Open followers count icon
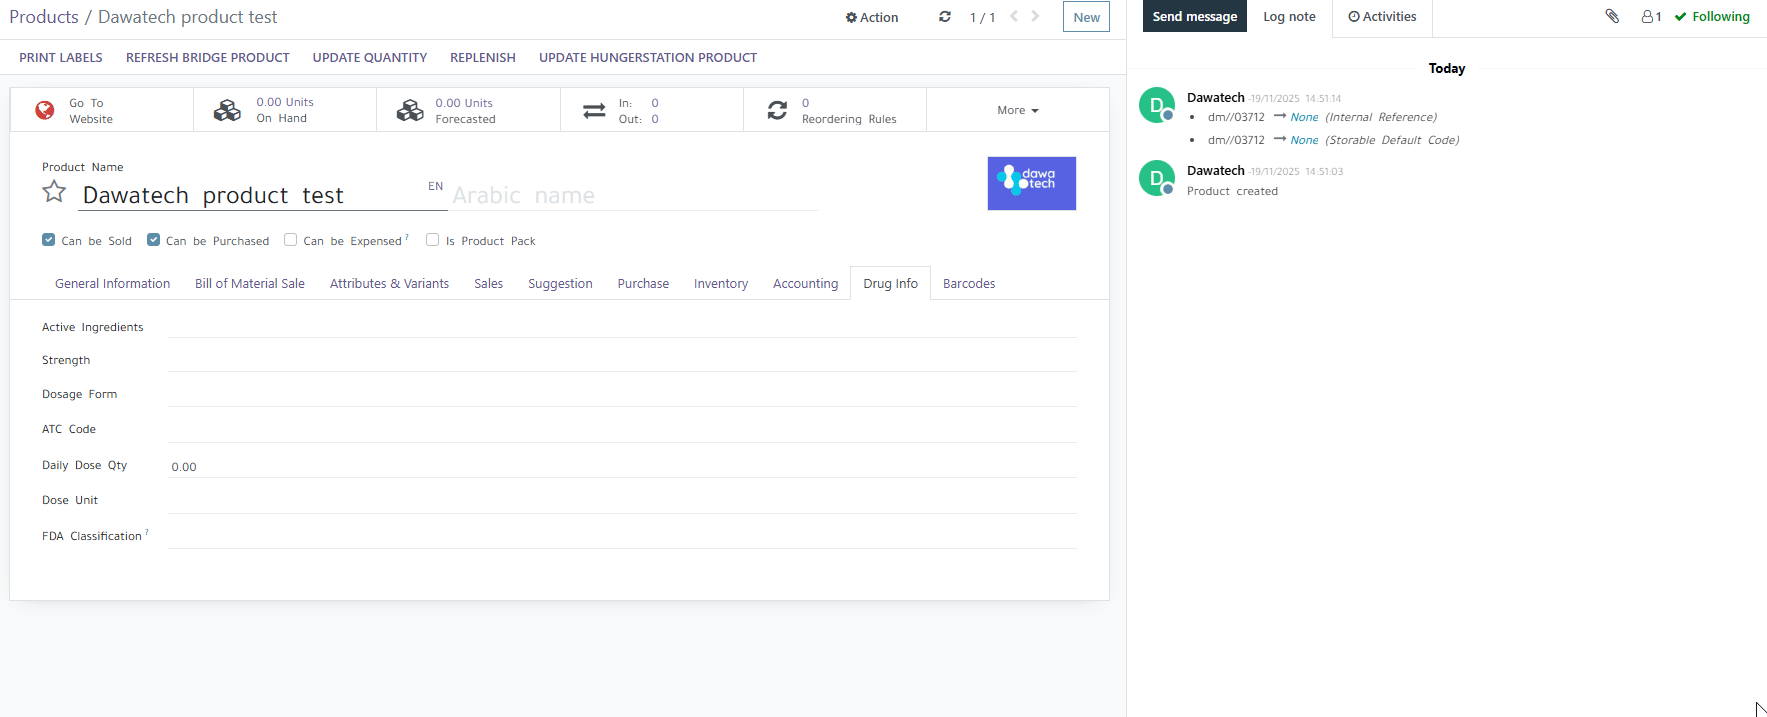Viewport: 1767px width, 717px height. click(x=1651, y=16)
